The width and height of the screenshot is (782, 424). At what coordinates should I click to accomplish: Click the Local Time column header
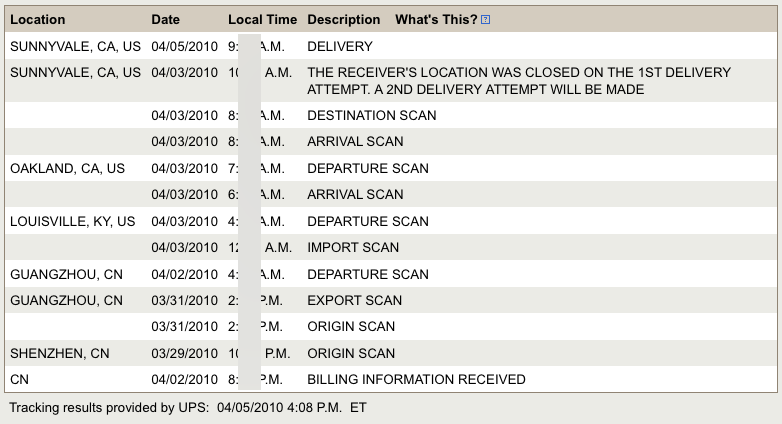262,19
